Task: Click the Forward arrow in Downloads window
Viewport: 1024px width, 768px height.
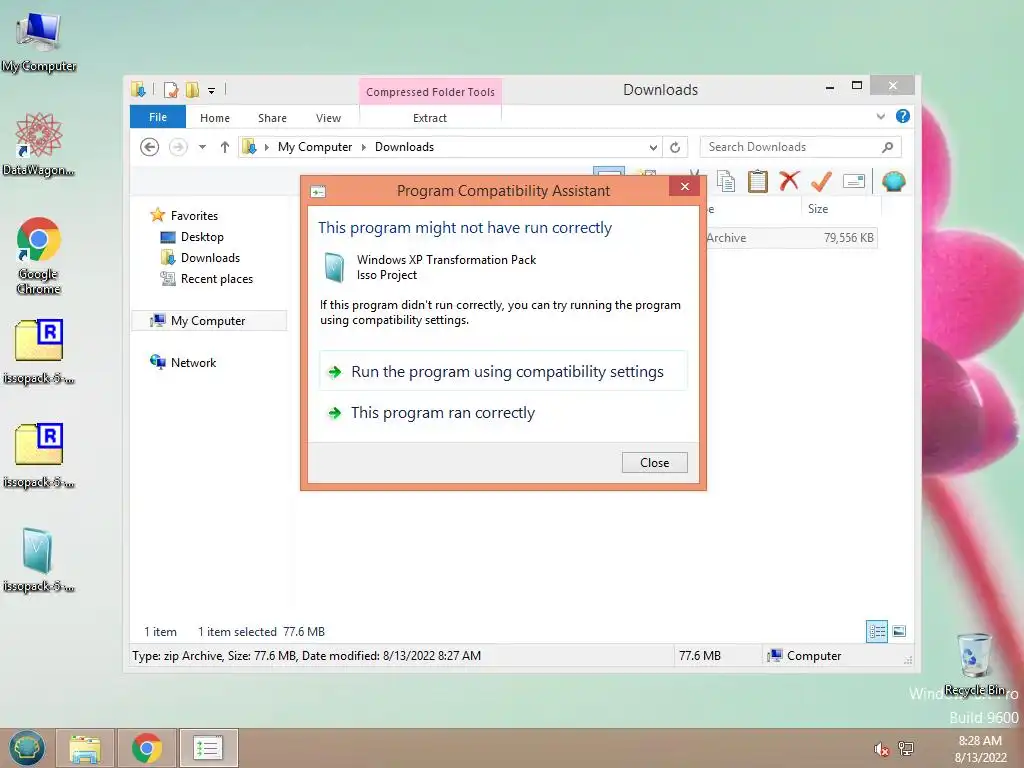Action: [x=178, y=147]
